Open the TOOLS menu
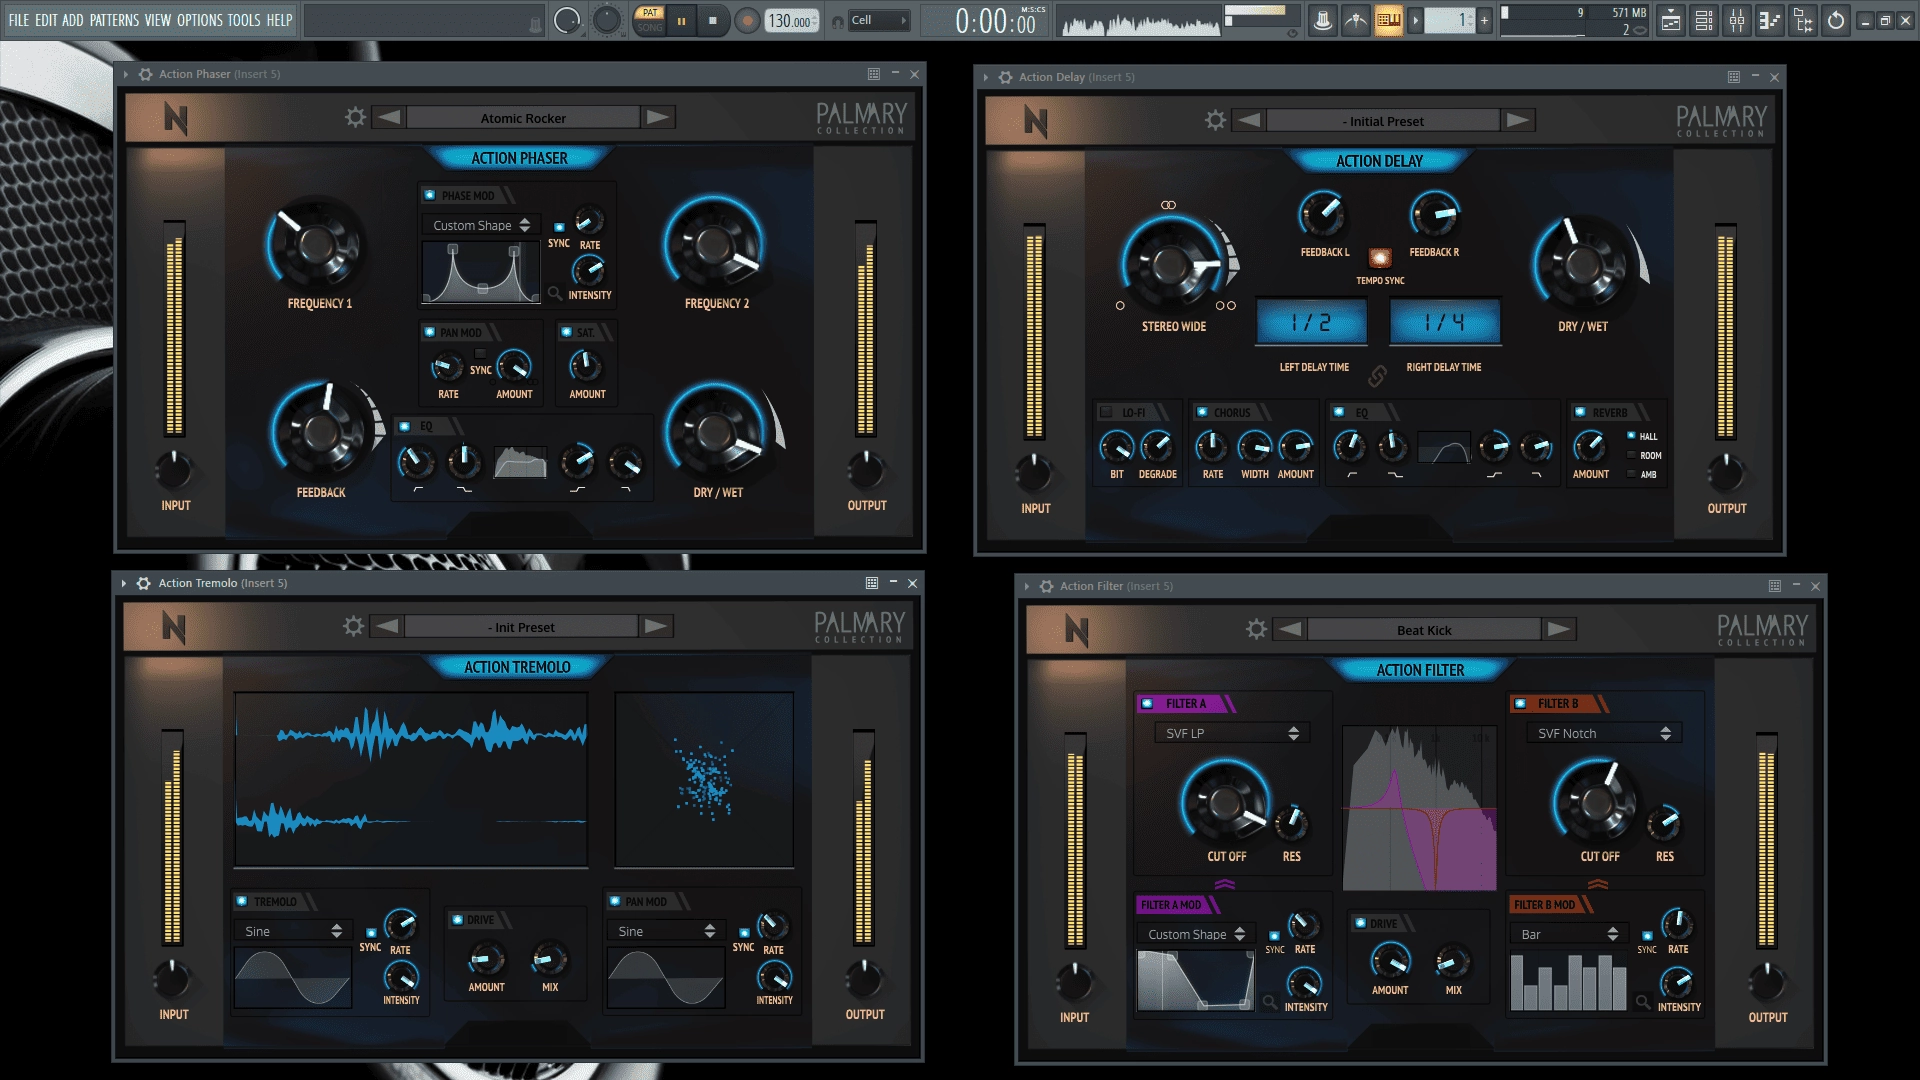The height and width of the screenshot is (1080, 1920). 244,20
